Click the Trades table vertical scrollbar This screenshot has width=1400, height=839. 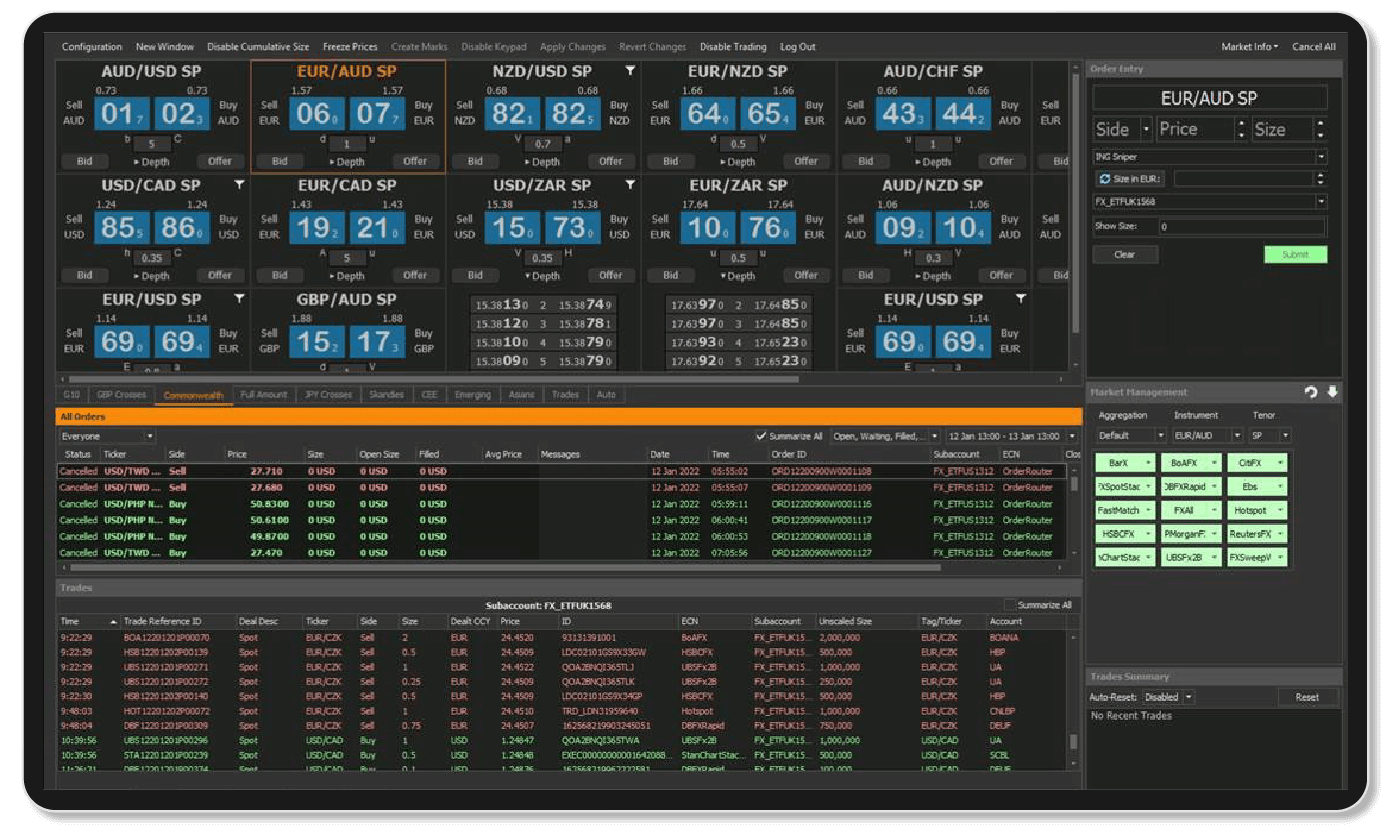[x=1074, y=741]
